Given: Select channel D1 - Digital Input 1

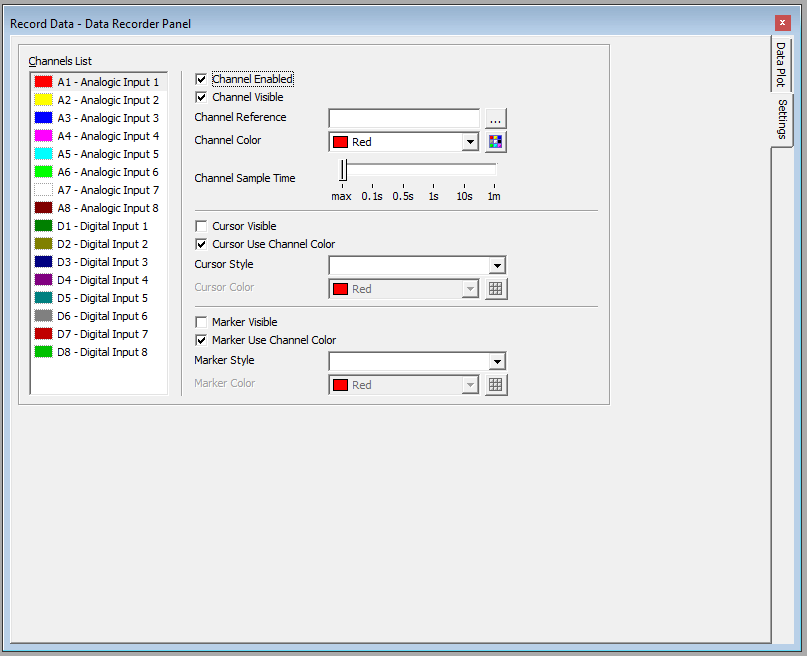Looking at the screenshot, I should tap(102, 226).
